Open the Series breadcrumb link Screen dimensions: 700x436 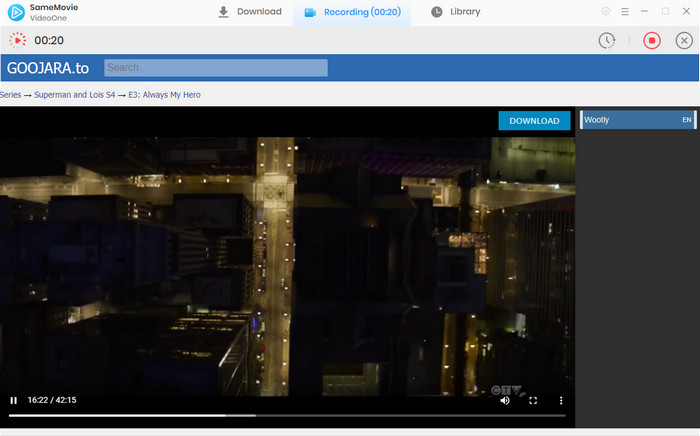point(10,95)
